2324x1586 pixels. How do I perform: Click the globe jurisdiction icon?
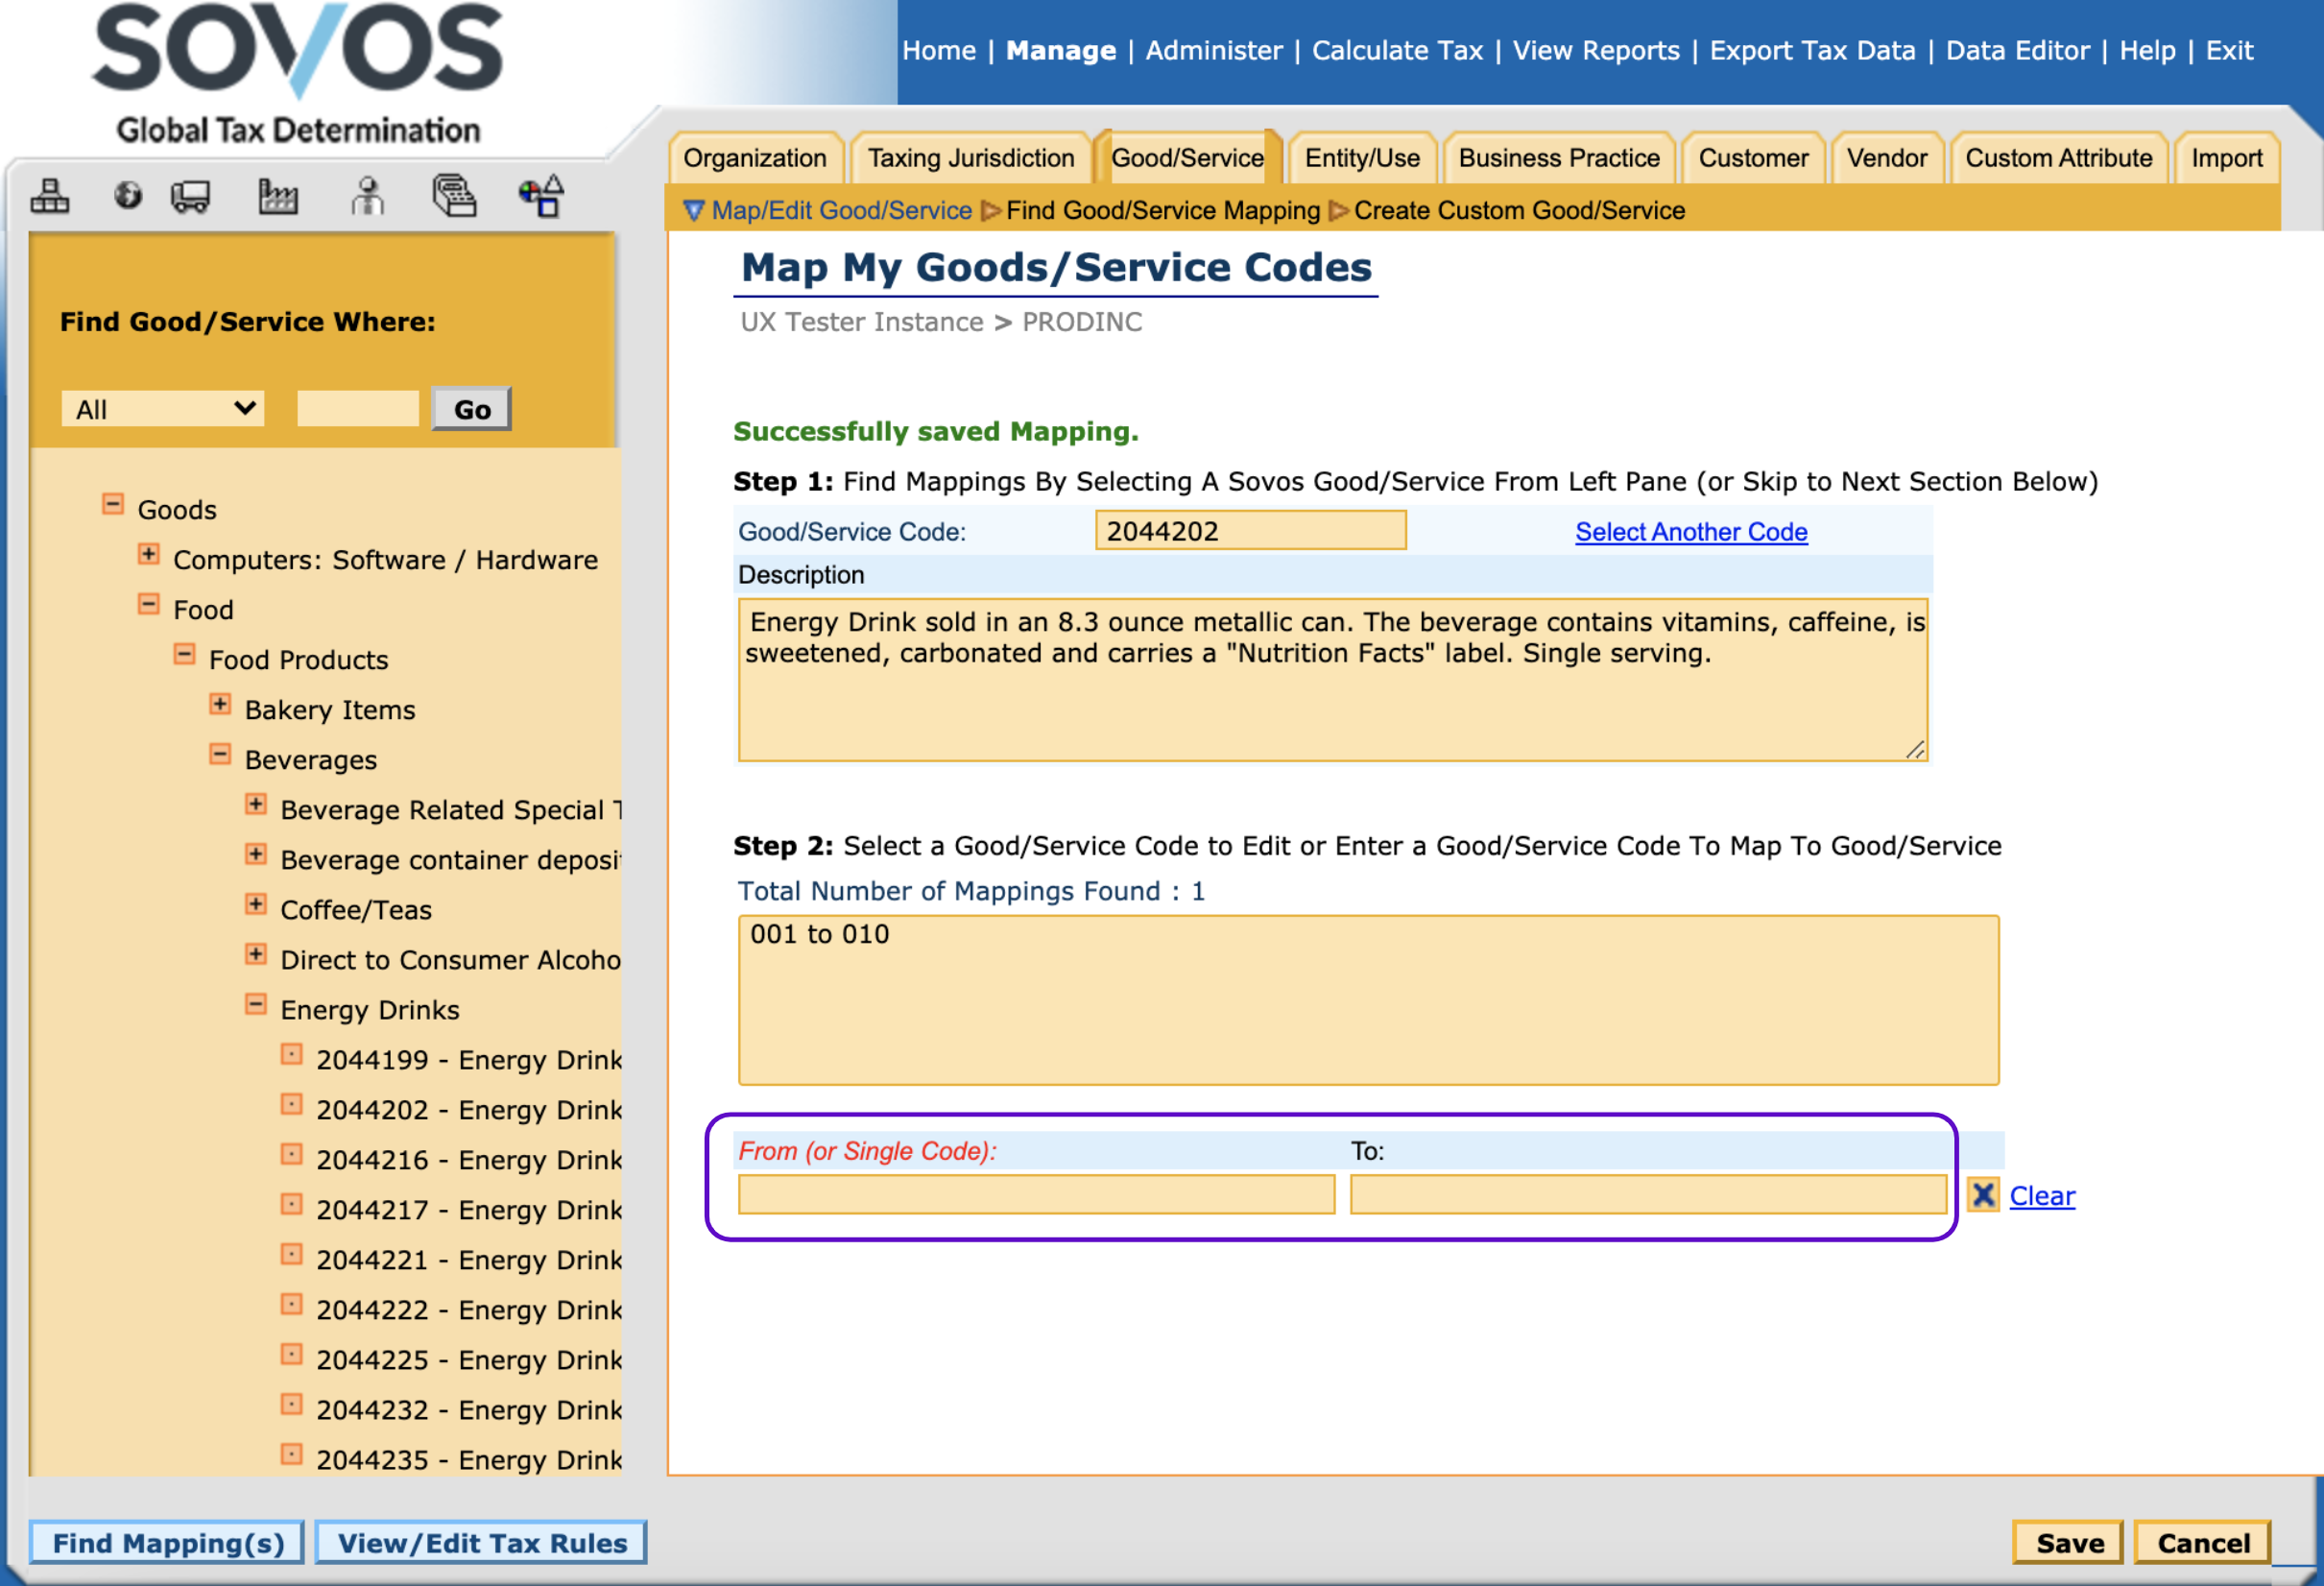pyautogui.click(x=127, y=196)
